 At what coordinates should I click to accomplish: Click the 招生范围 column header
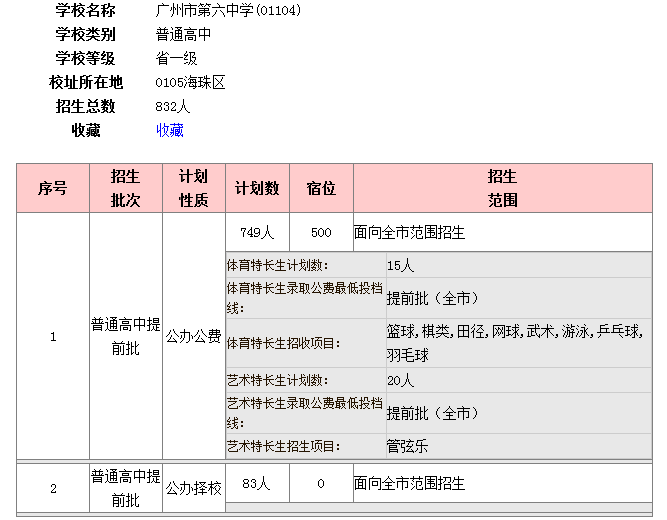(x=503, y=188)
